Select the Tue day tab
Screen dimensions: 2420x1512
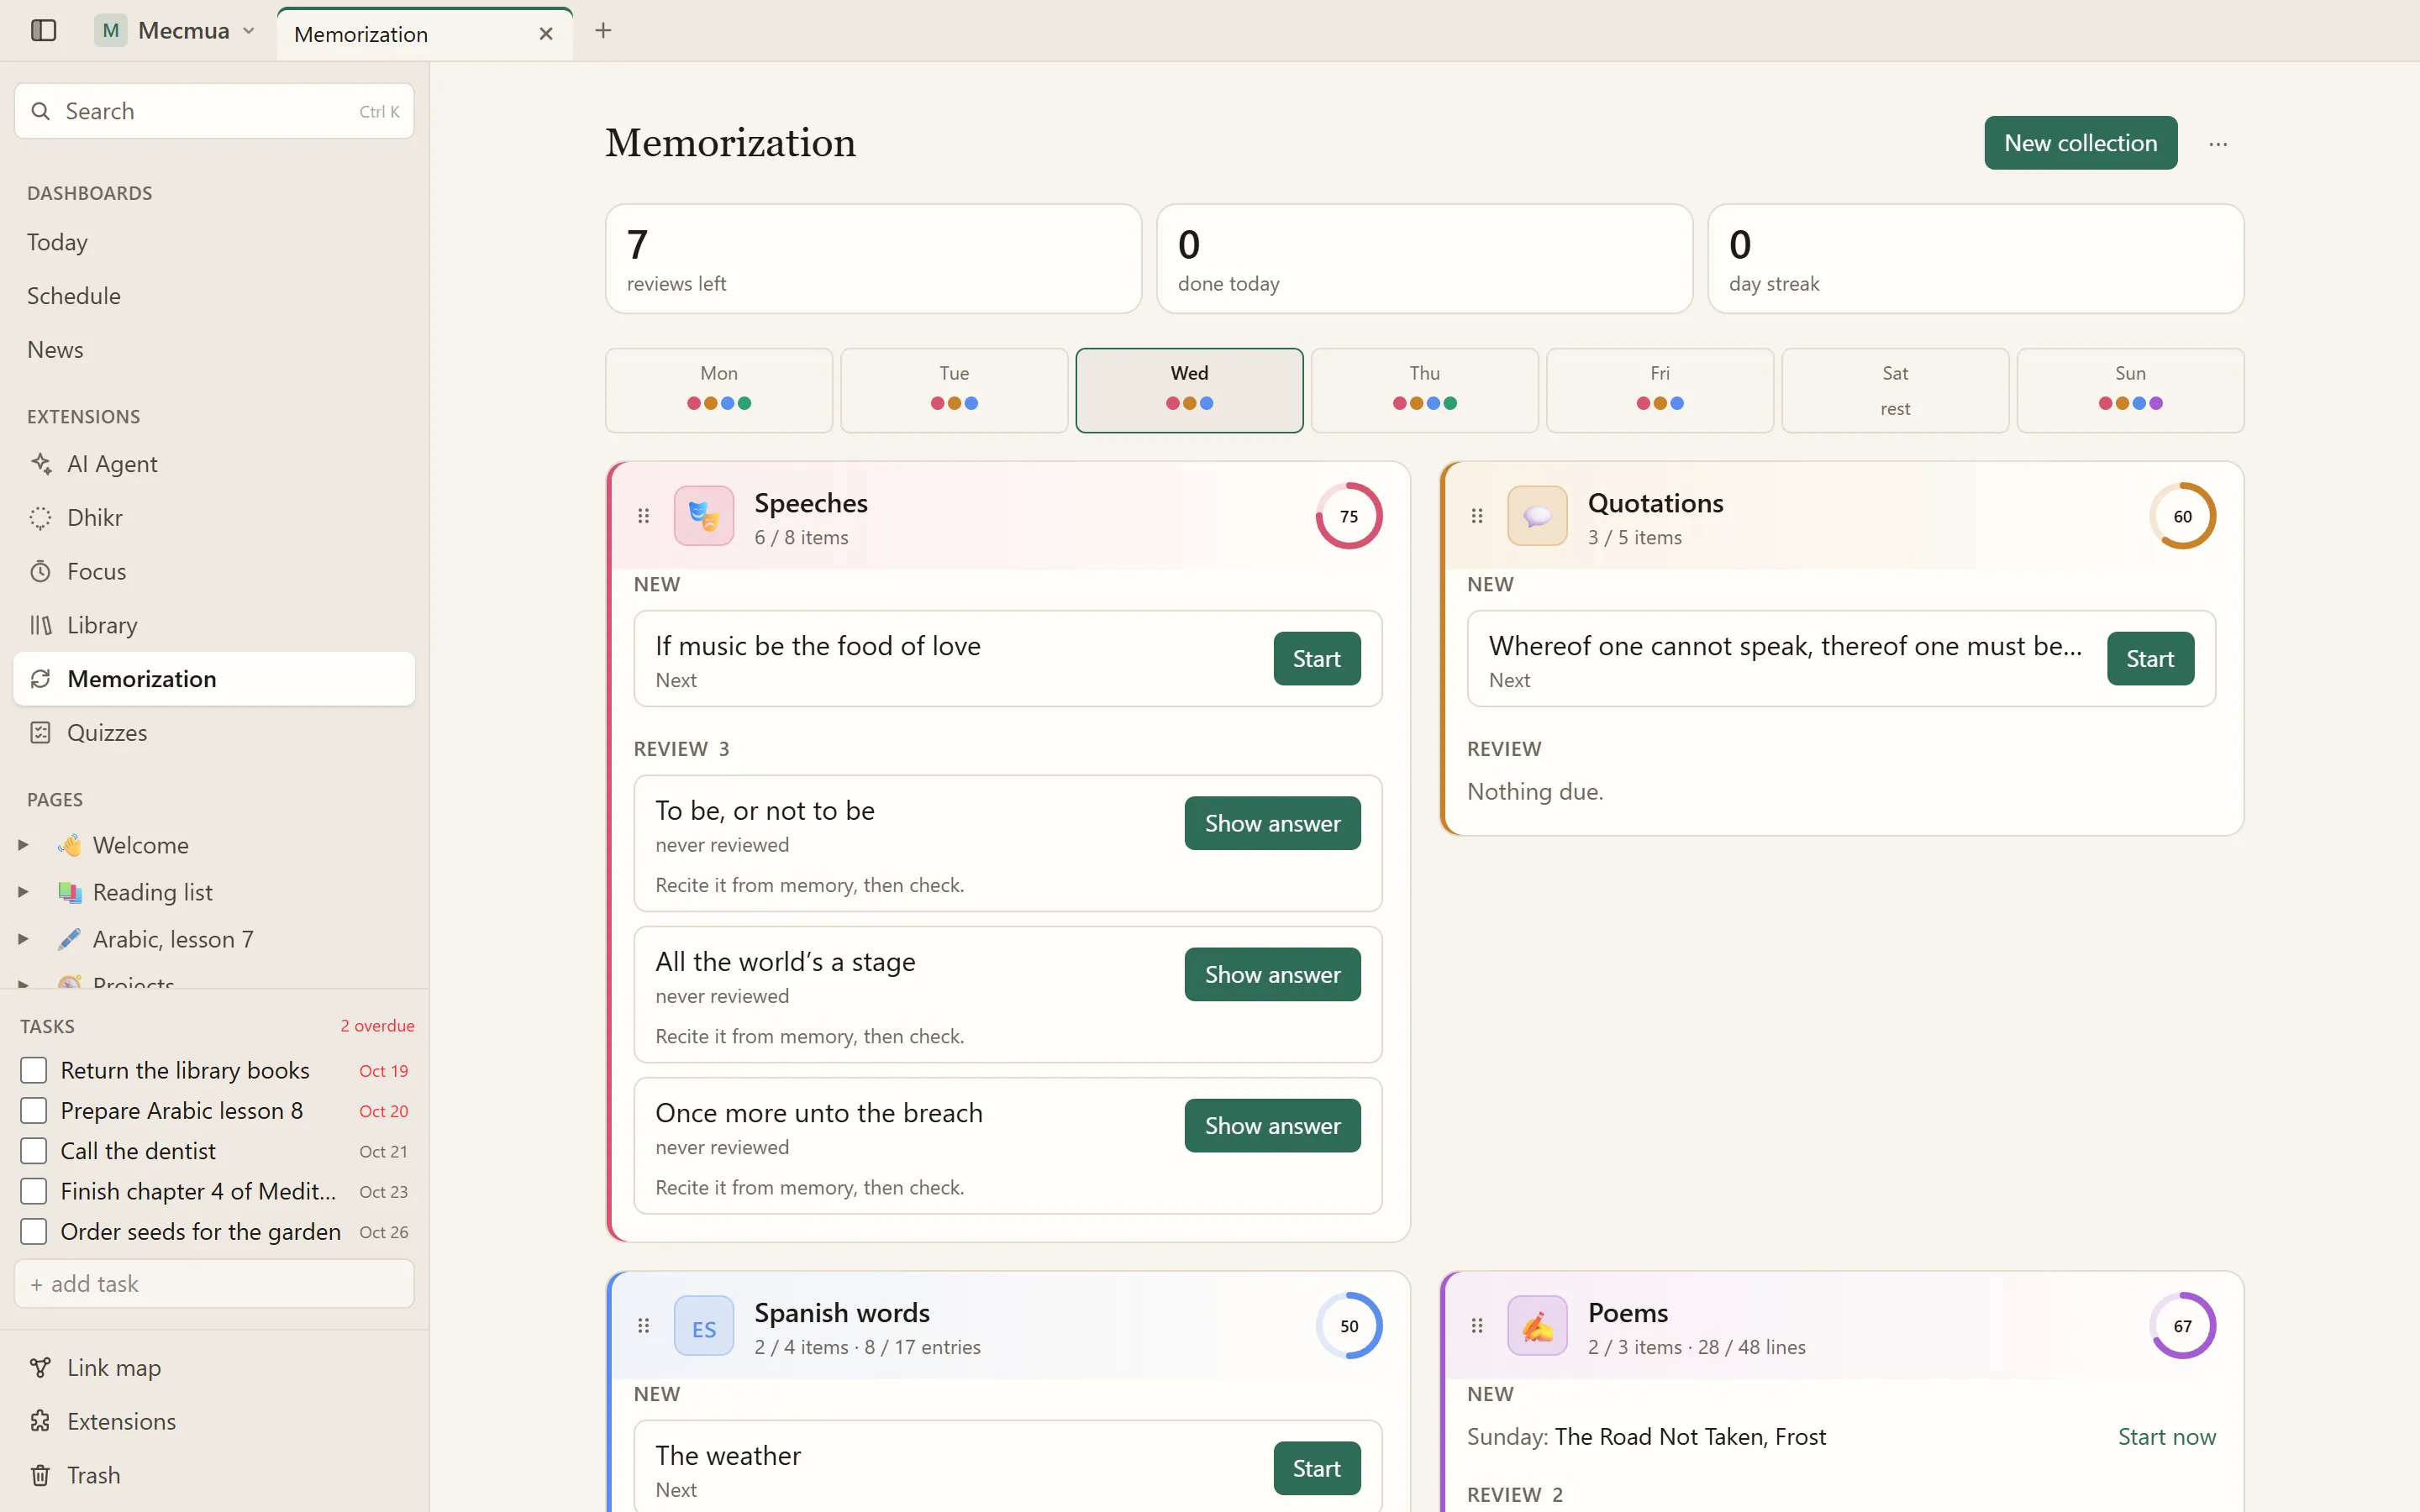click(x=954, y=390)
